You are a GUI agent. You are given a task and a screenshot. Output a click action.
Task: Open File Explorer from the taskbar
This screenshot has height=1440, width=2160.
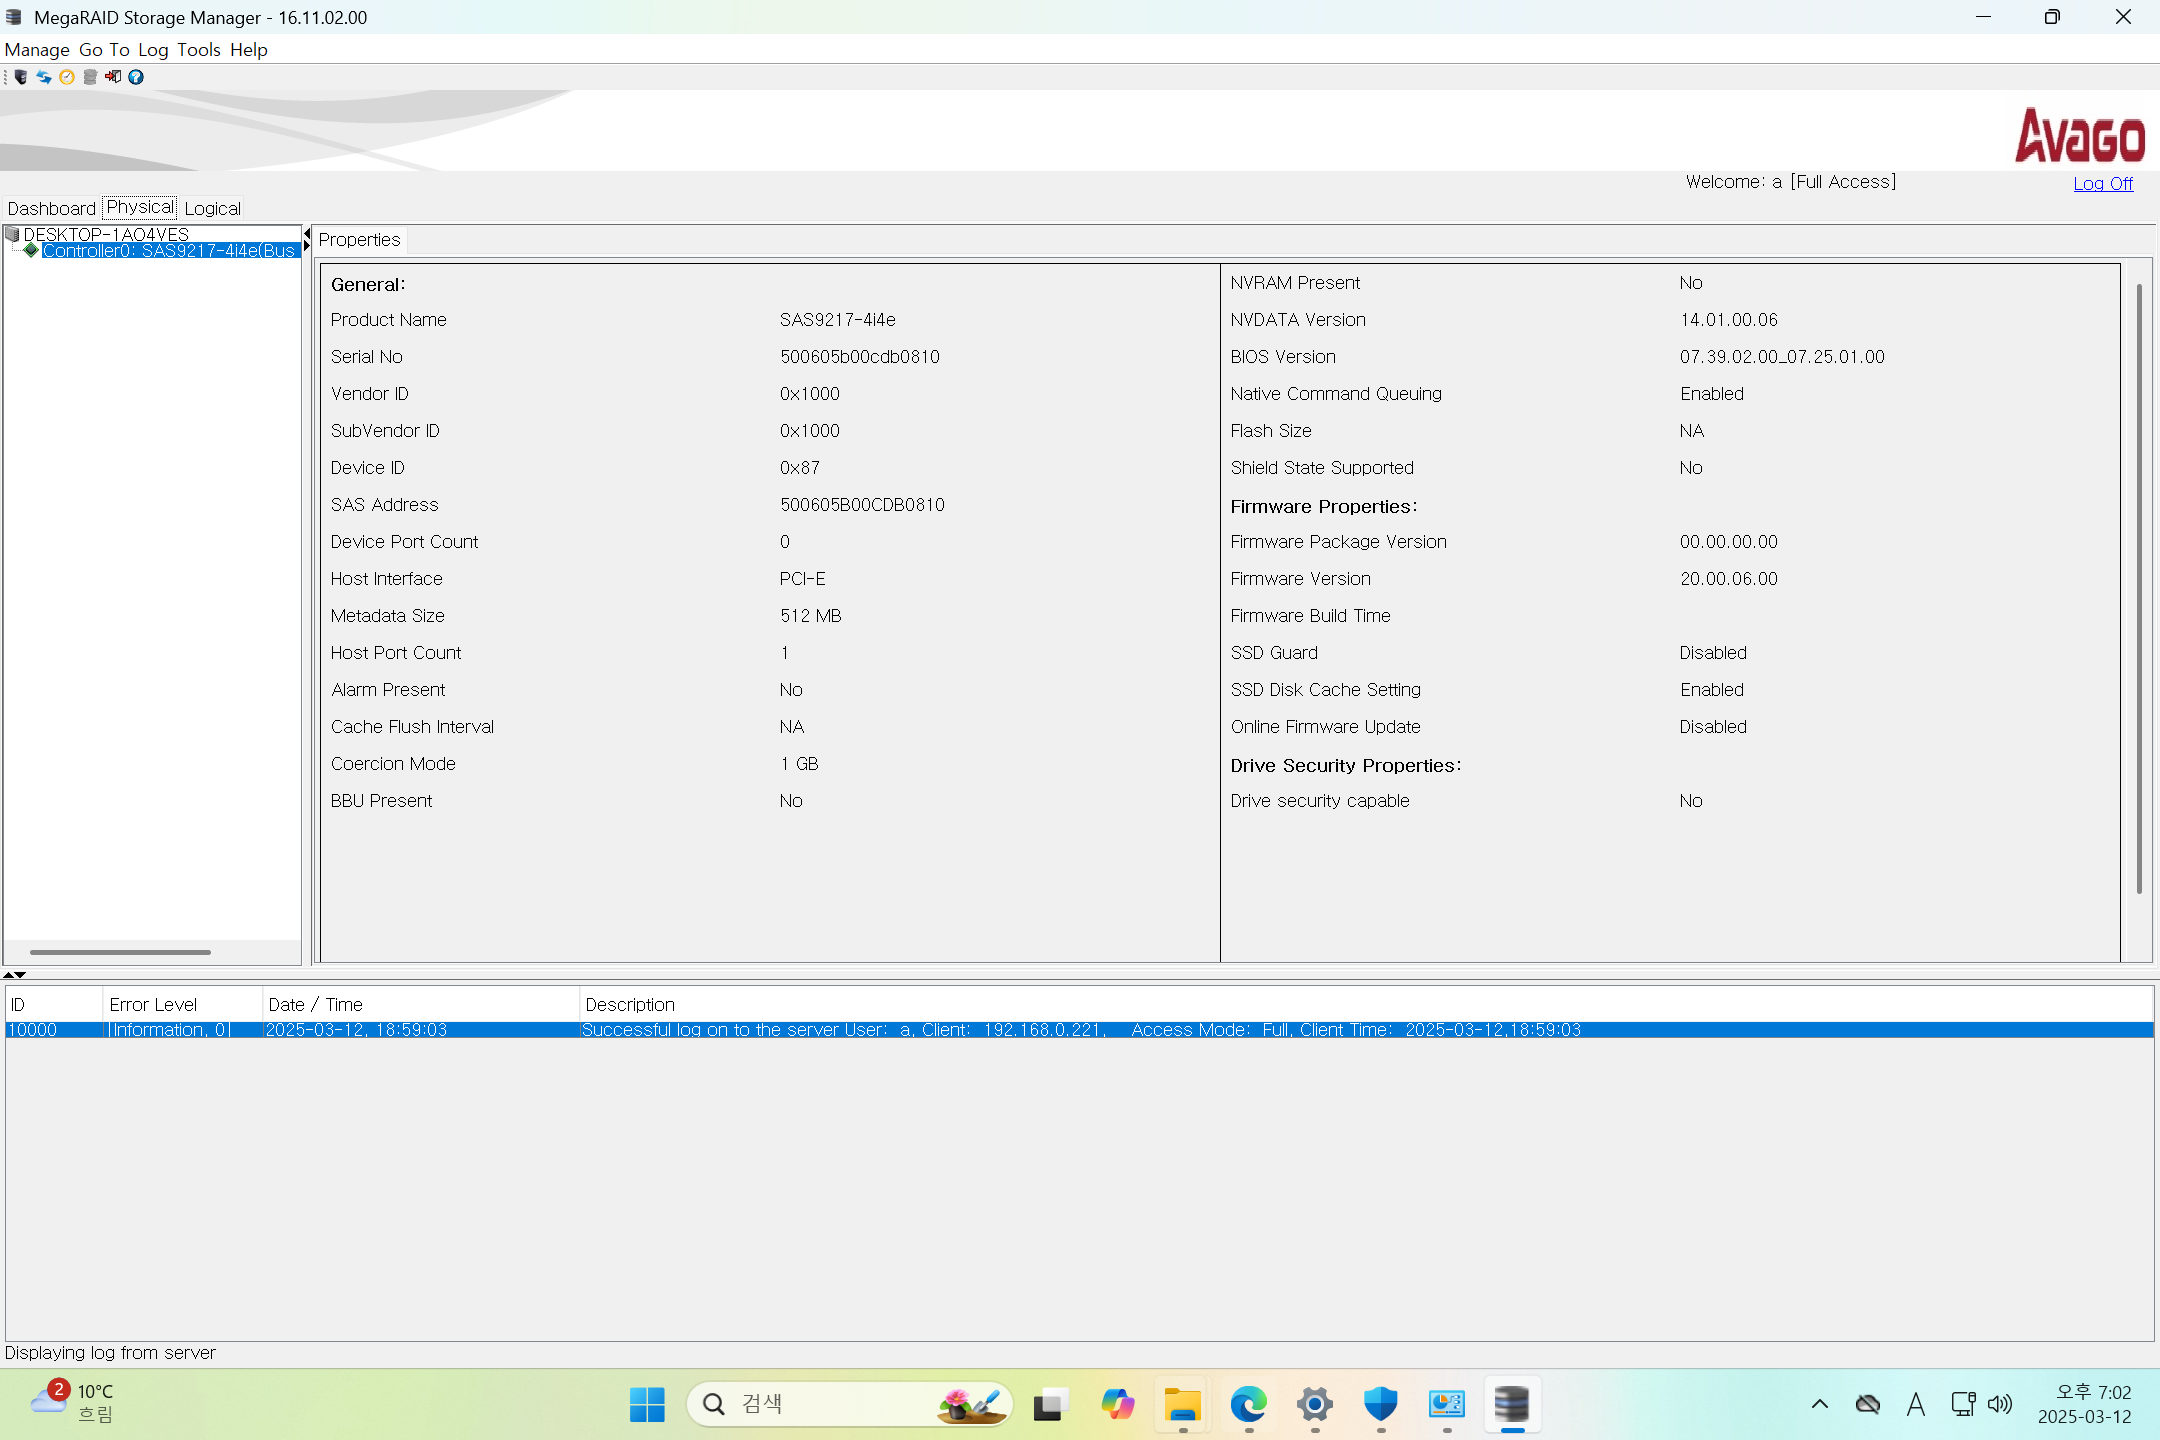[1182, 1405]
